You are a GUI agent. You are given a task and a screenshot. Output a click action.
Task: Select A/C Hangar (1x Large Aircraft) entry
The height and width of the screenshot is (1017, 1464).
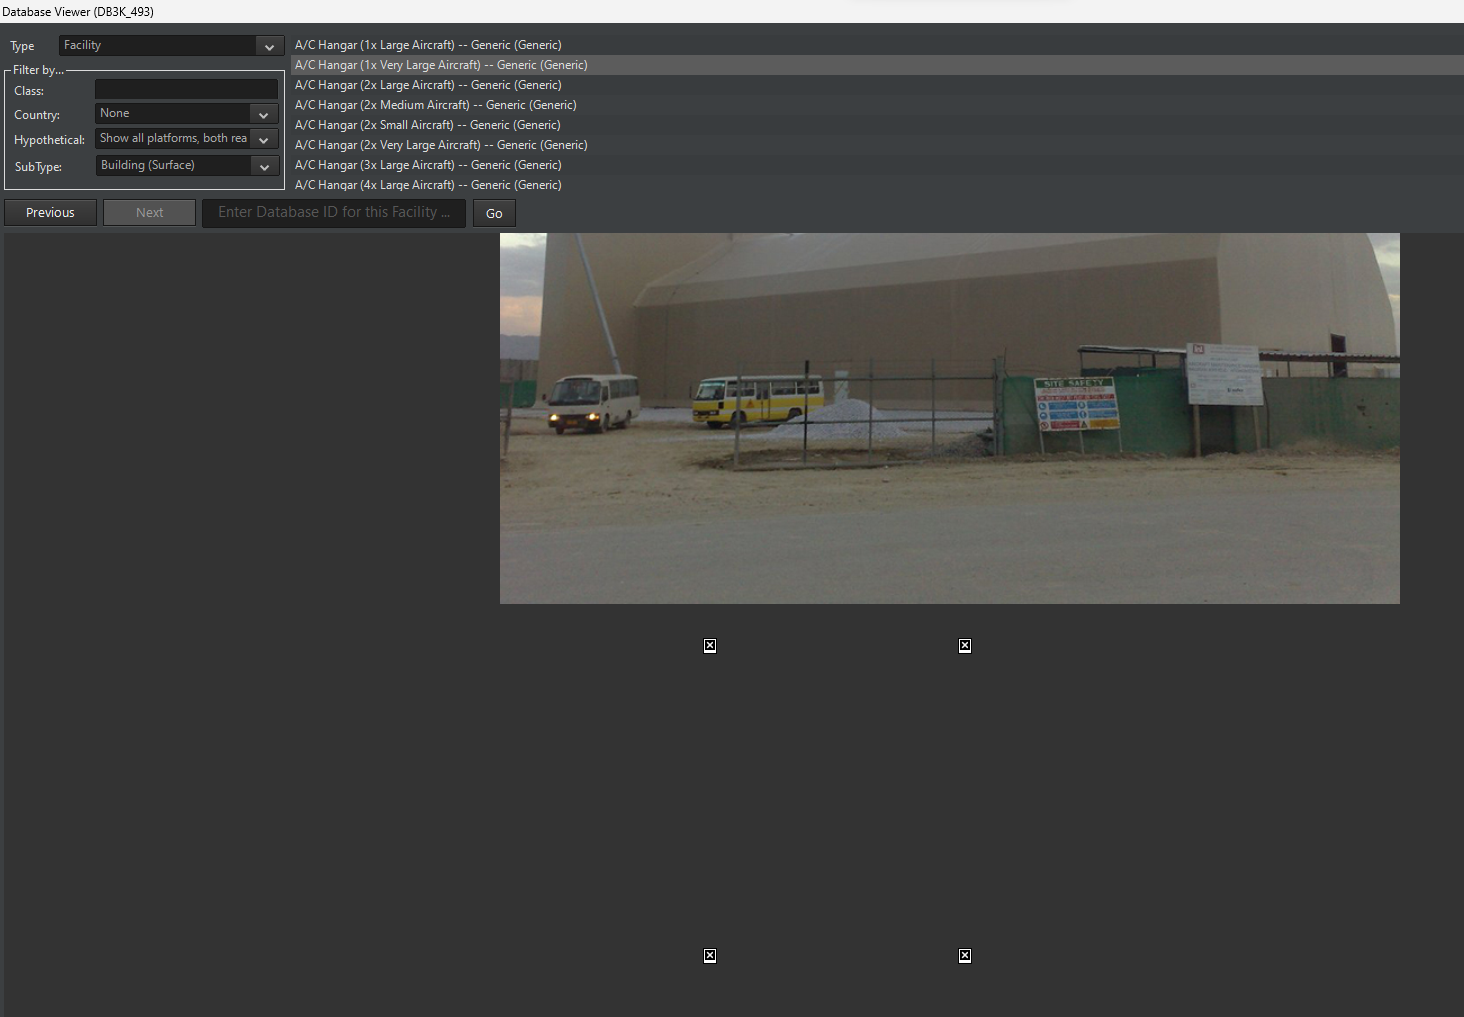tap(877, 45)
